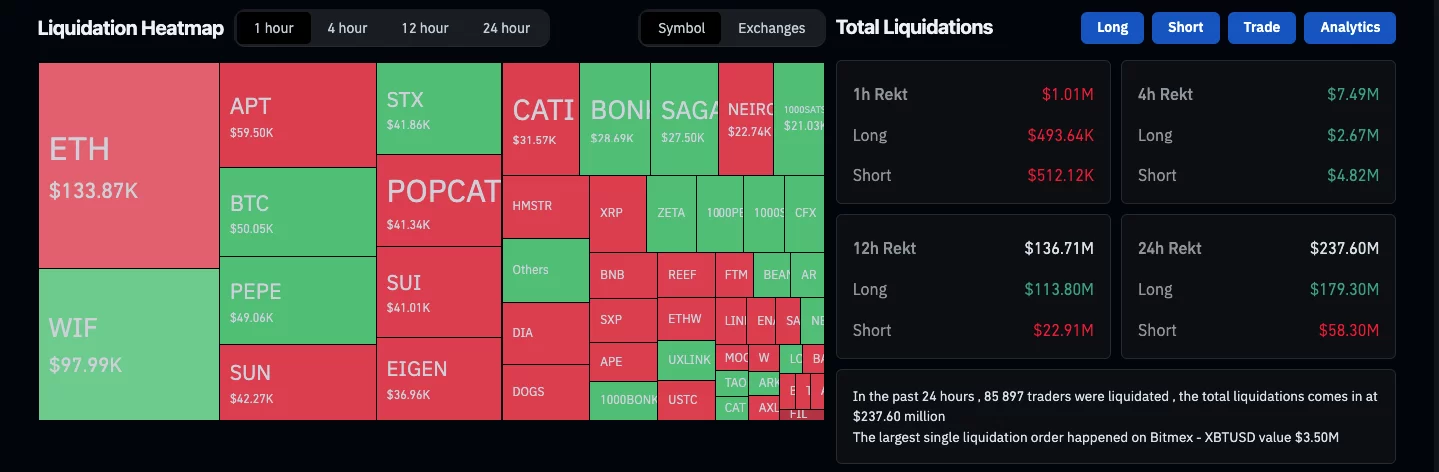Click the red SUN $42.27K tile

(x=298, y=382)
